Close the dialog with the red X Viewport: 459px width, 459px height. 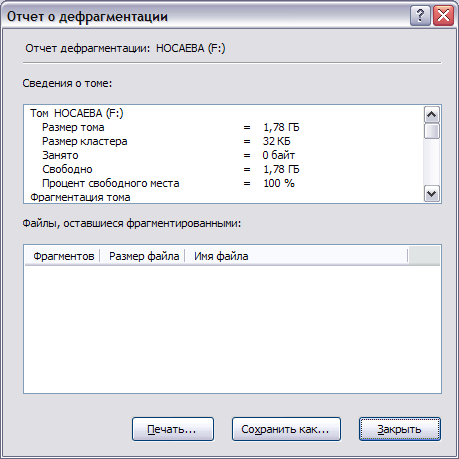click(443, 16)
